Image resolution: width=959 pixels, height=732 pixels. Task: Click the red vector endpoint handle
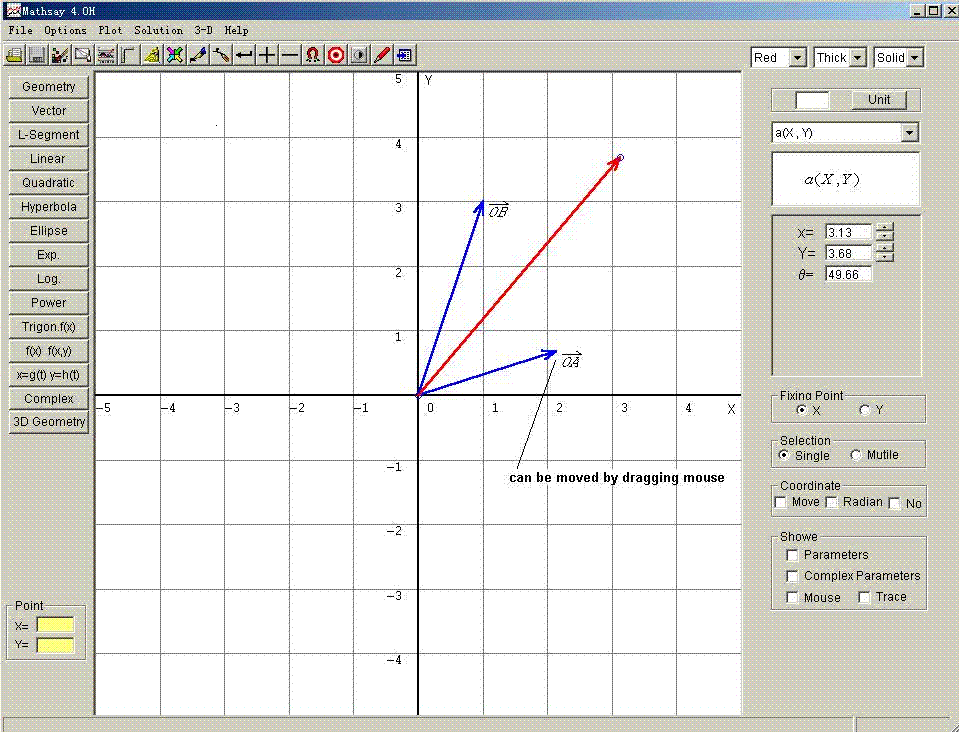point(621,158)
